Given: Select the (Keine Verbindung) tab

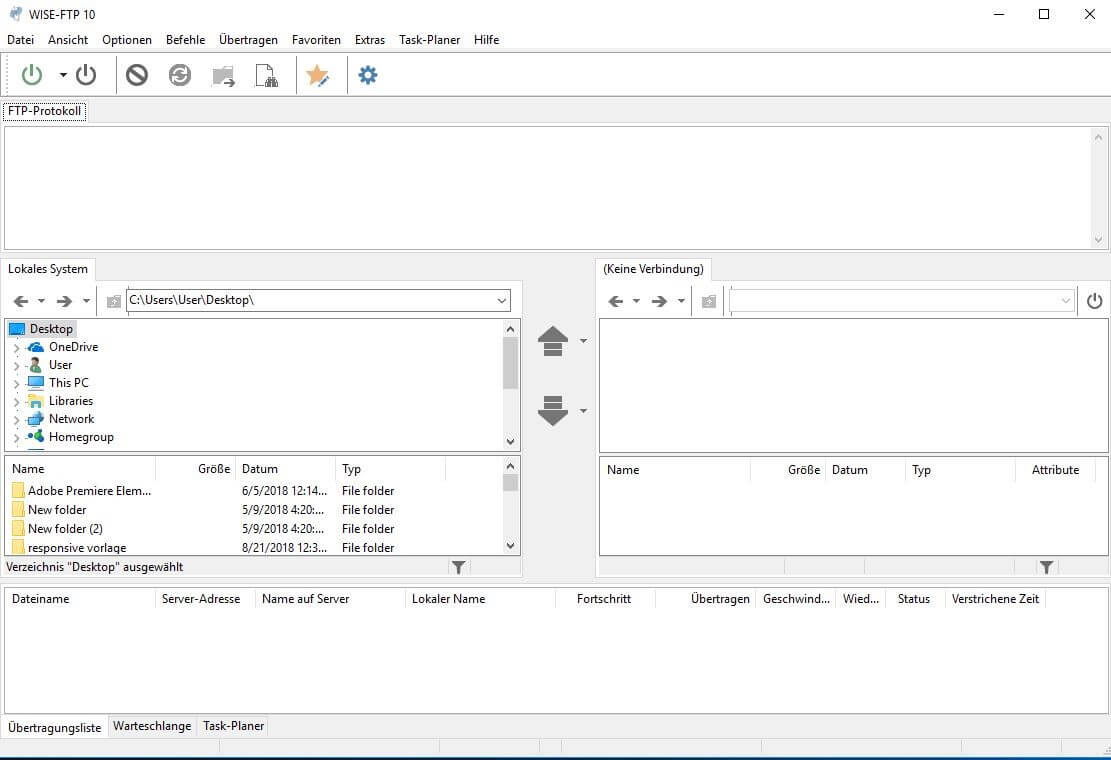Looking at the screenshot, I should (x=653, y=269).
